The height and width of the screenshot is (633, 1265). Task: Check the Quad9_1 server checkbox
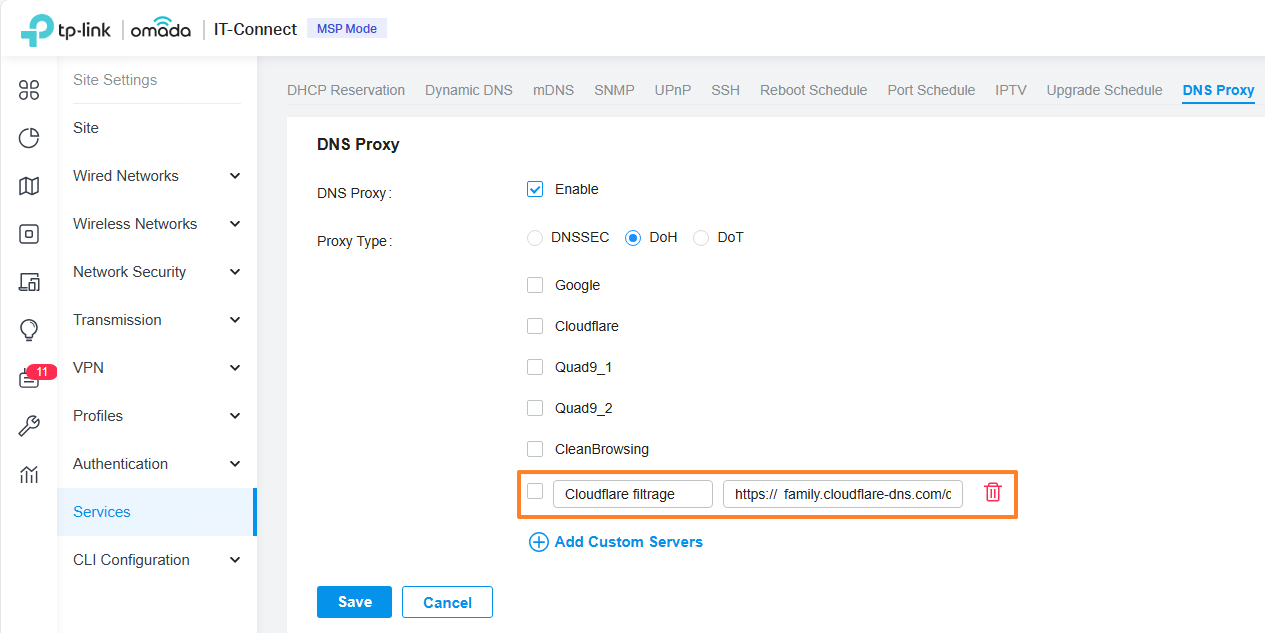click(x=534, y=366)
